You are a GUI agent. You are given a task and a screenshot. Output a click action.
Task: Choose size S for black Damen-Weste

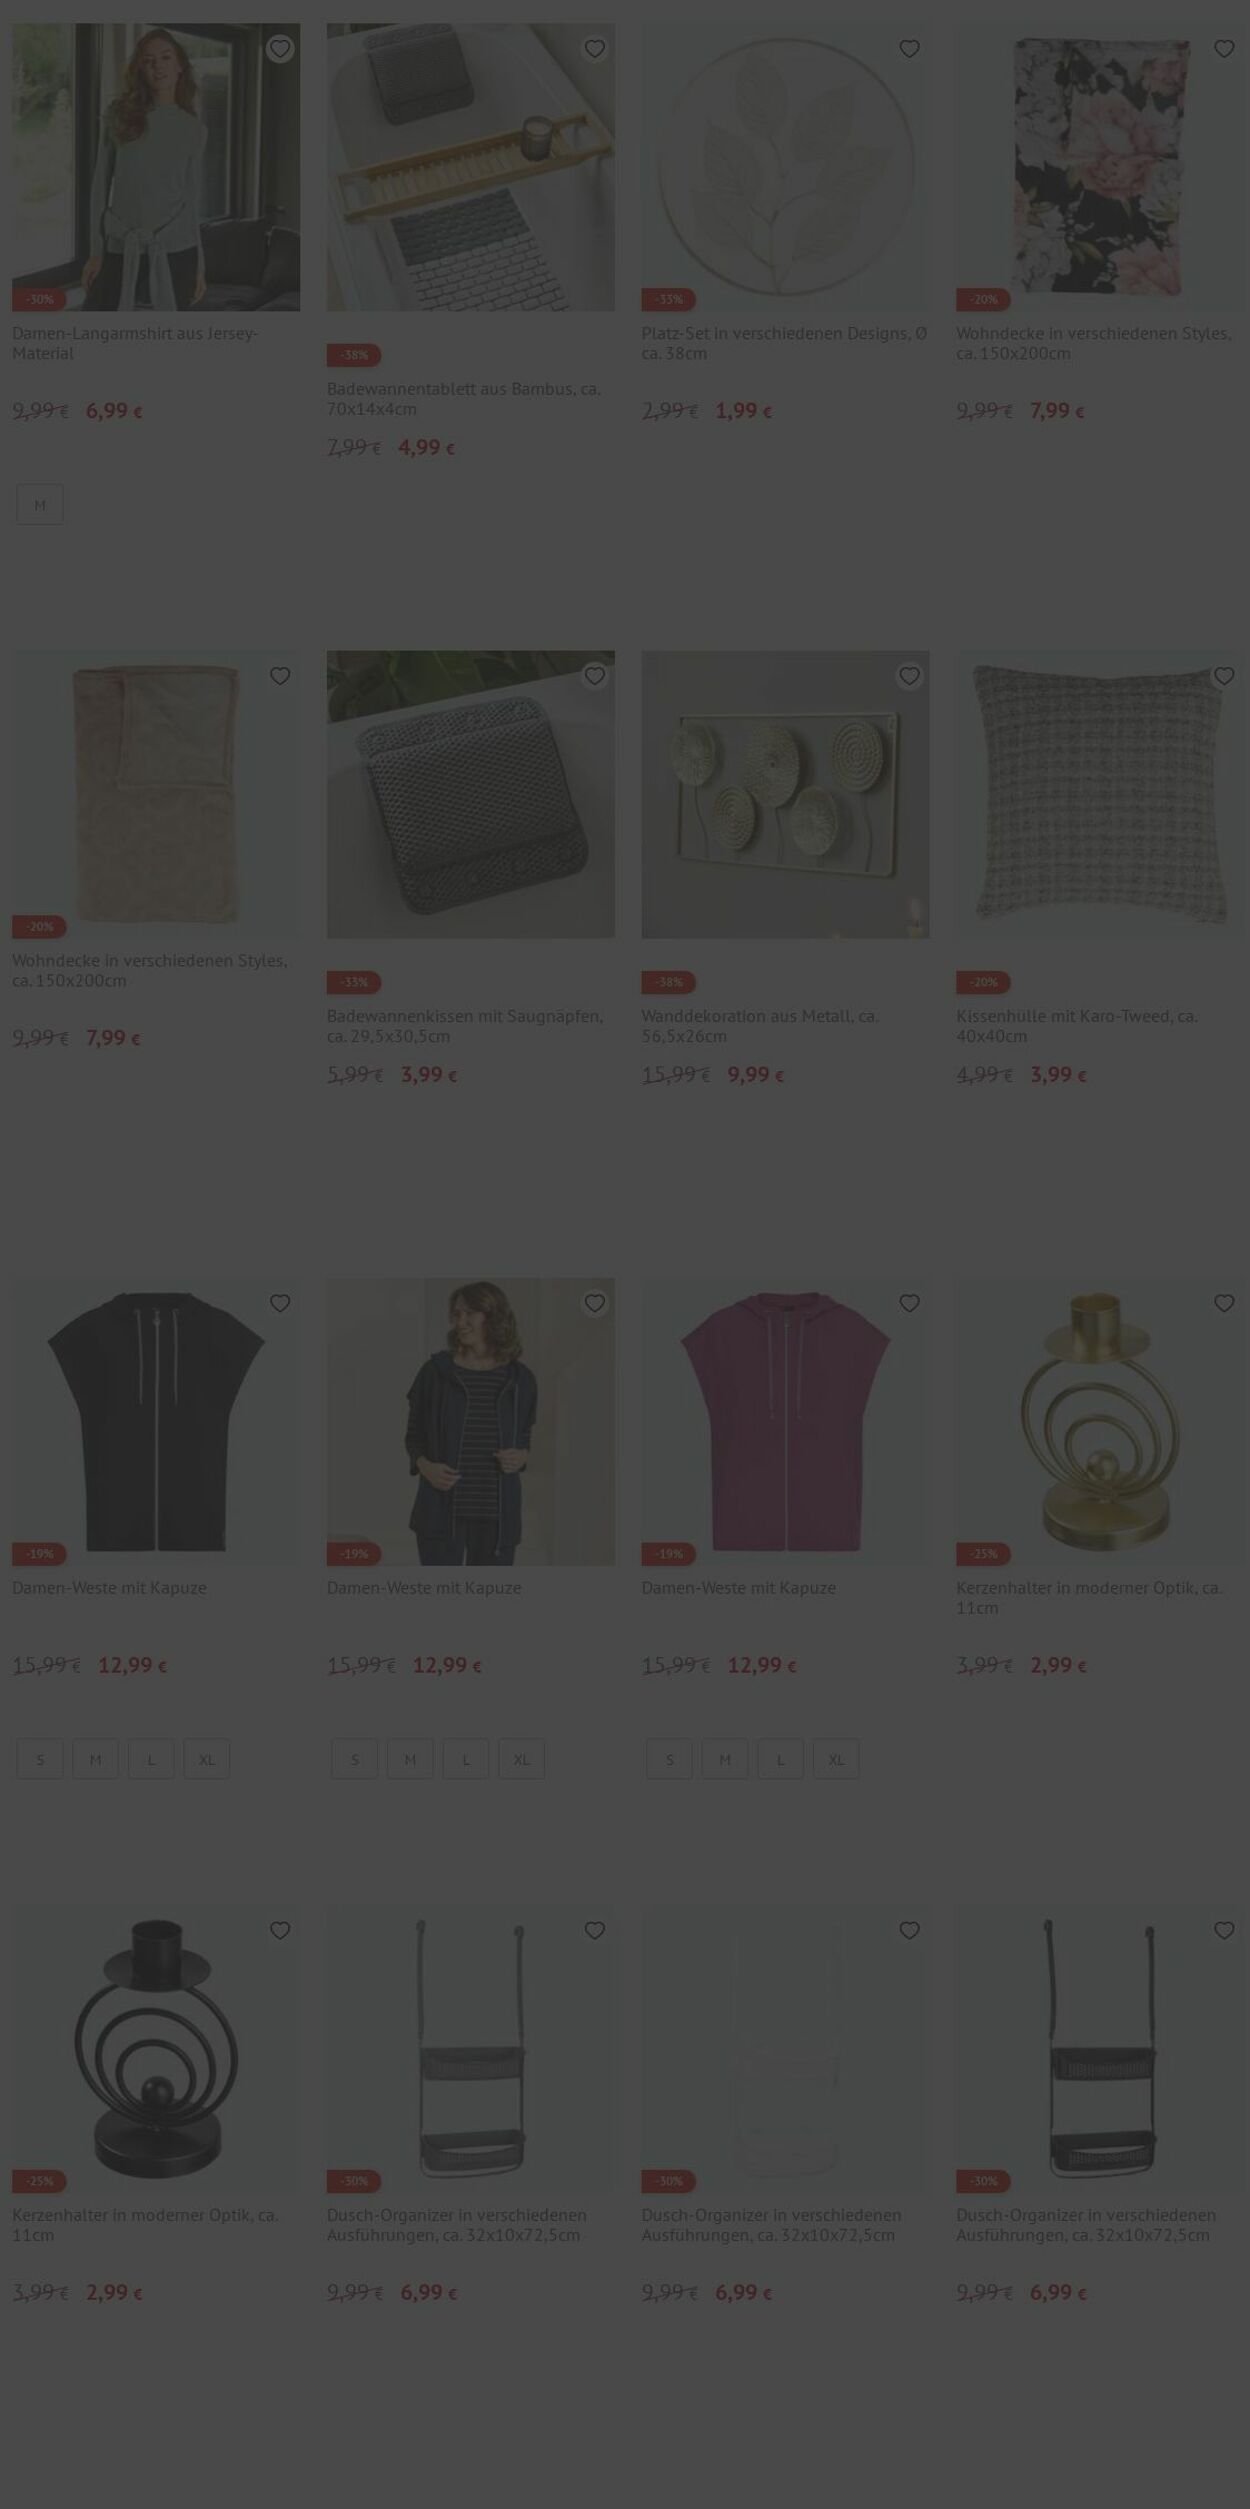[40, 1759]
